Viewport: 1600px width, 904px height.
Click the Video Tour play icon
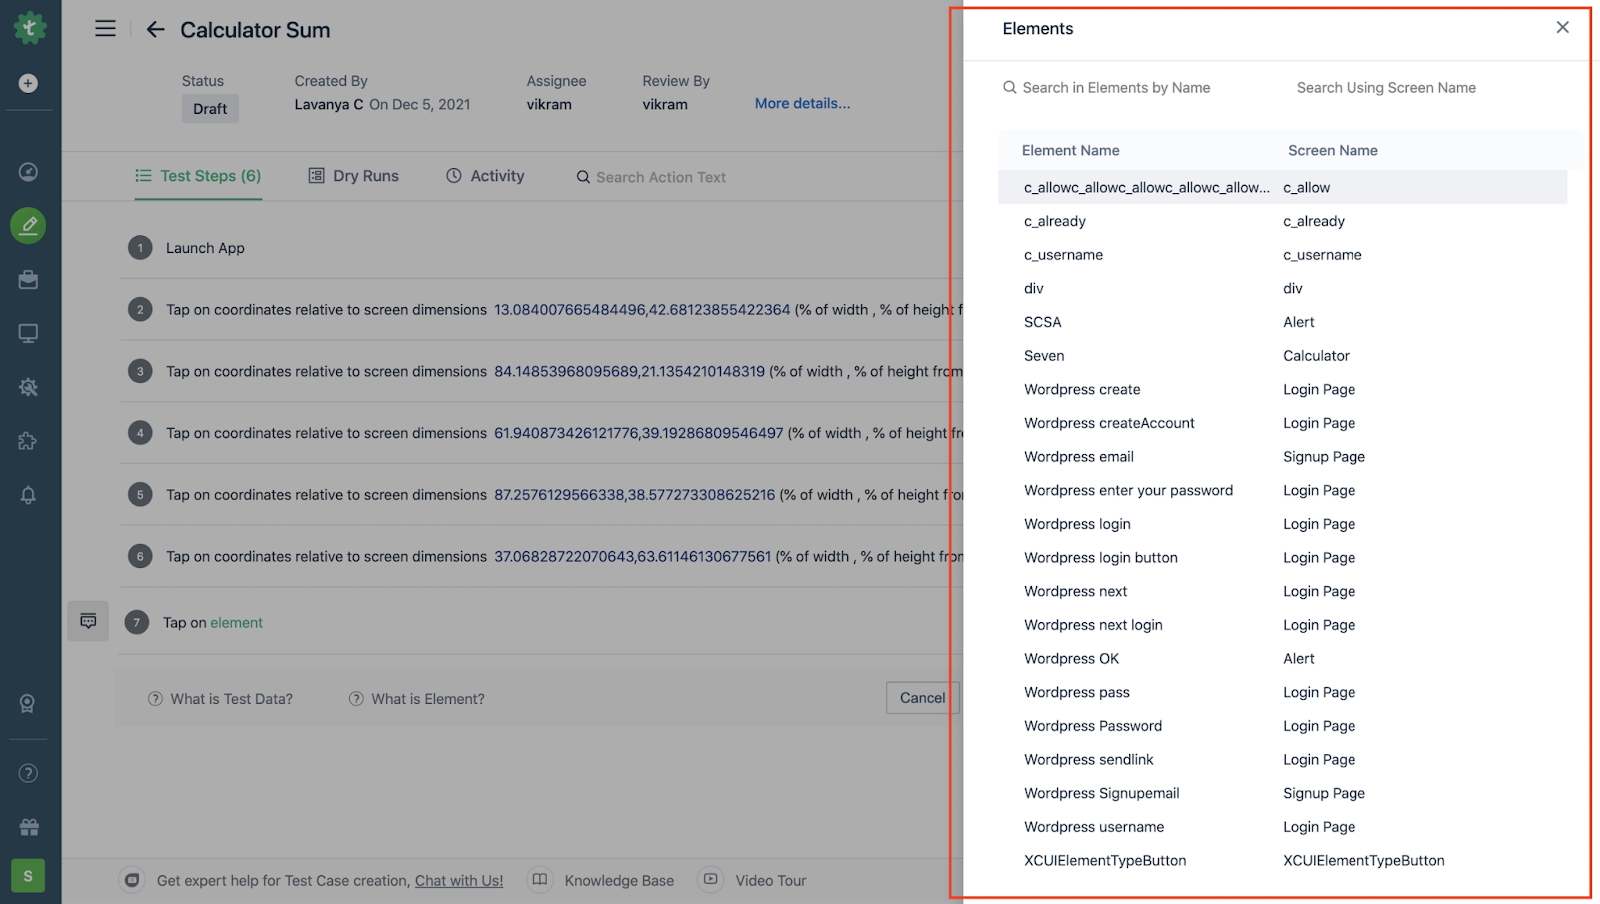point(711,880)
